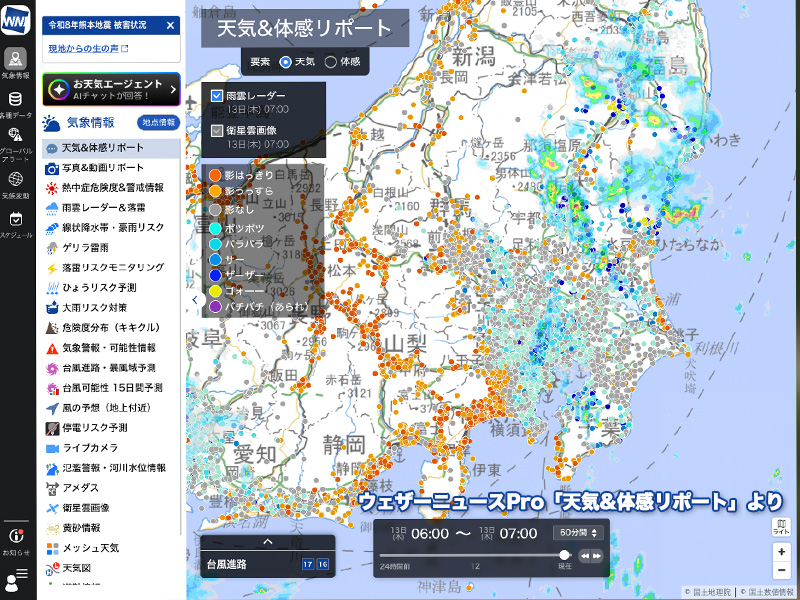Open 現地からの生の声 link
800x600 pixels.
point(88,48)
